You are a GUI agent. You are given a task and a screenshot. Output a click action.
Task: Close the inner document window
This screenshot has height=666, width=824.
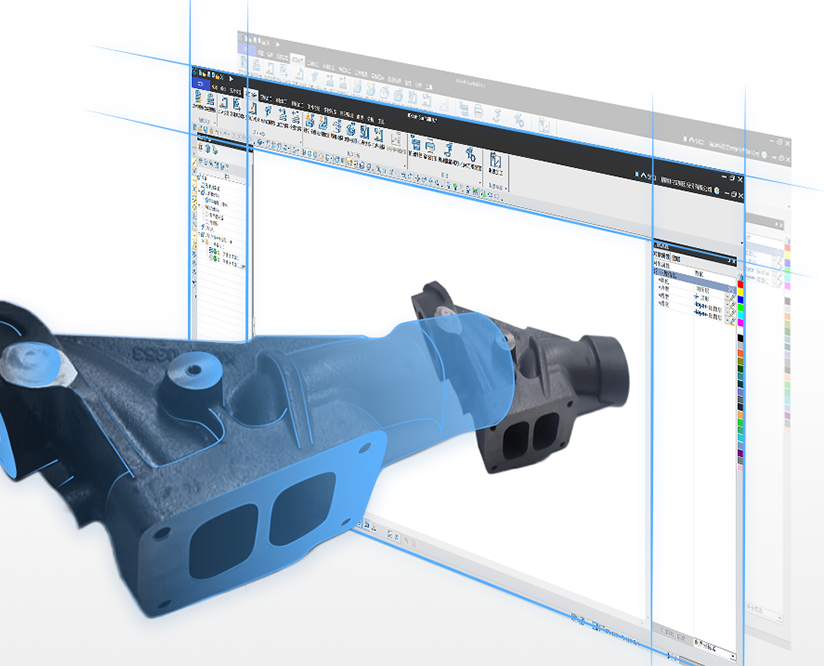point(740,194)
